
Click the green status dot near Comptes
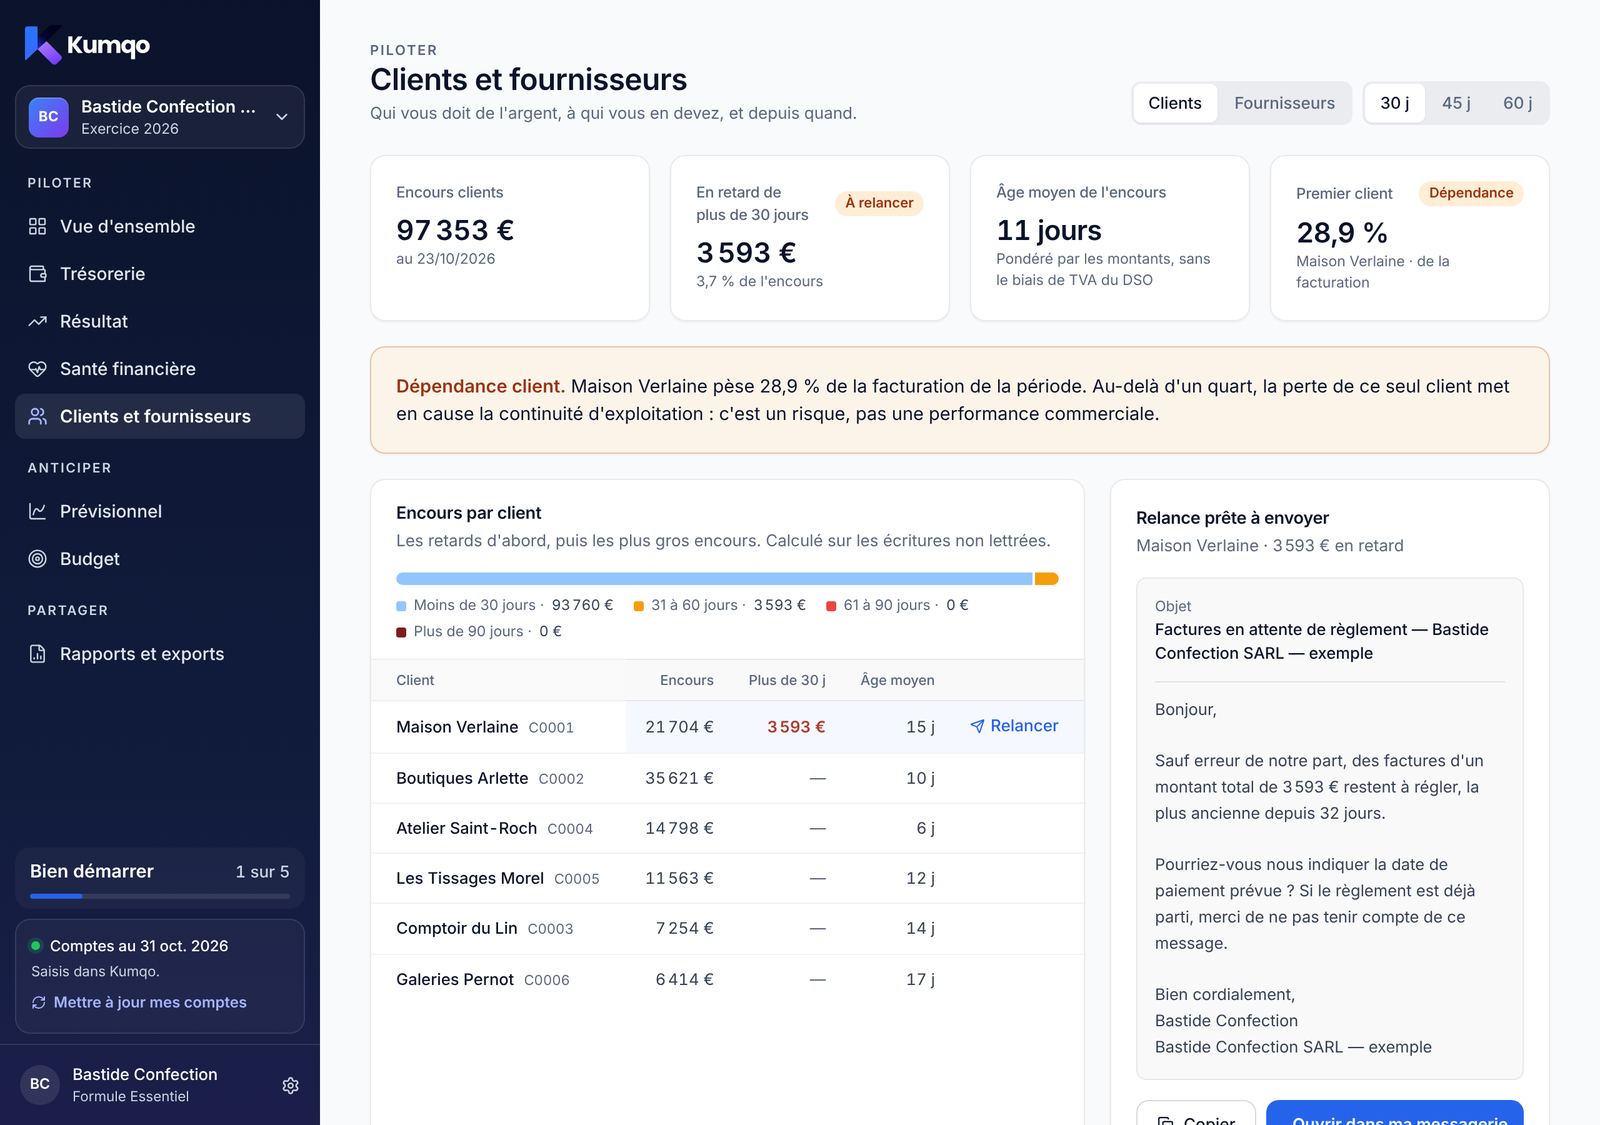tap(36, 945)
